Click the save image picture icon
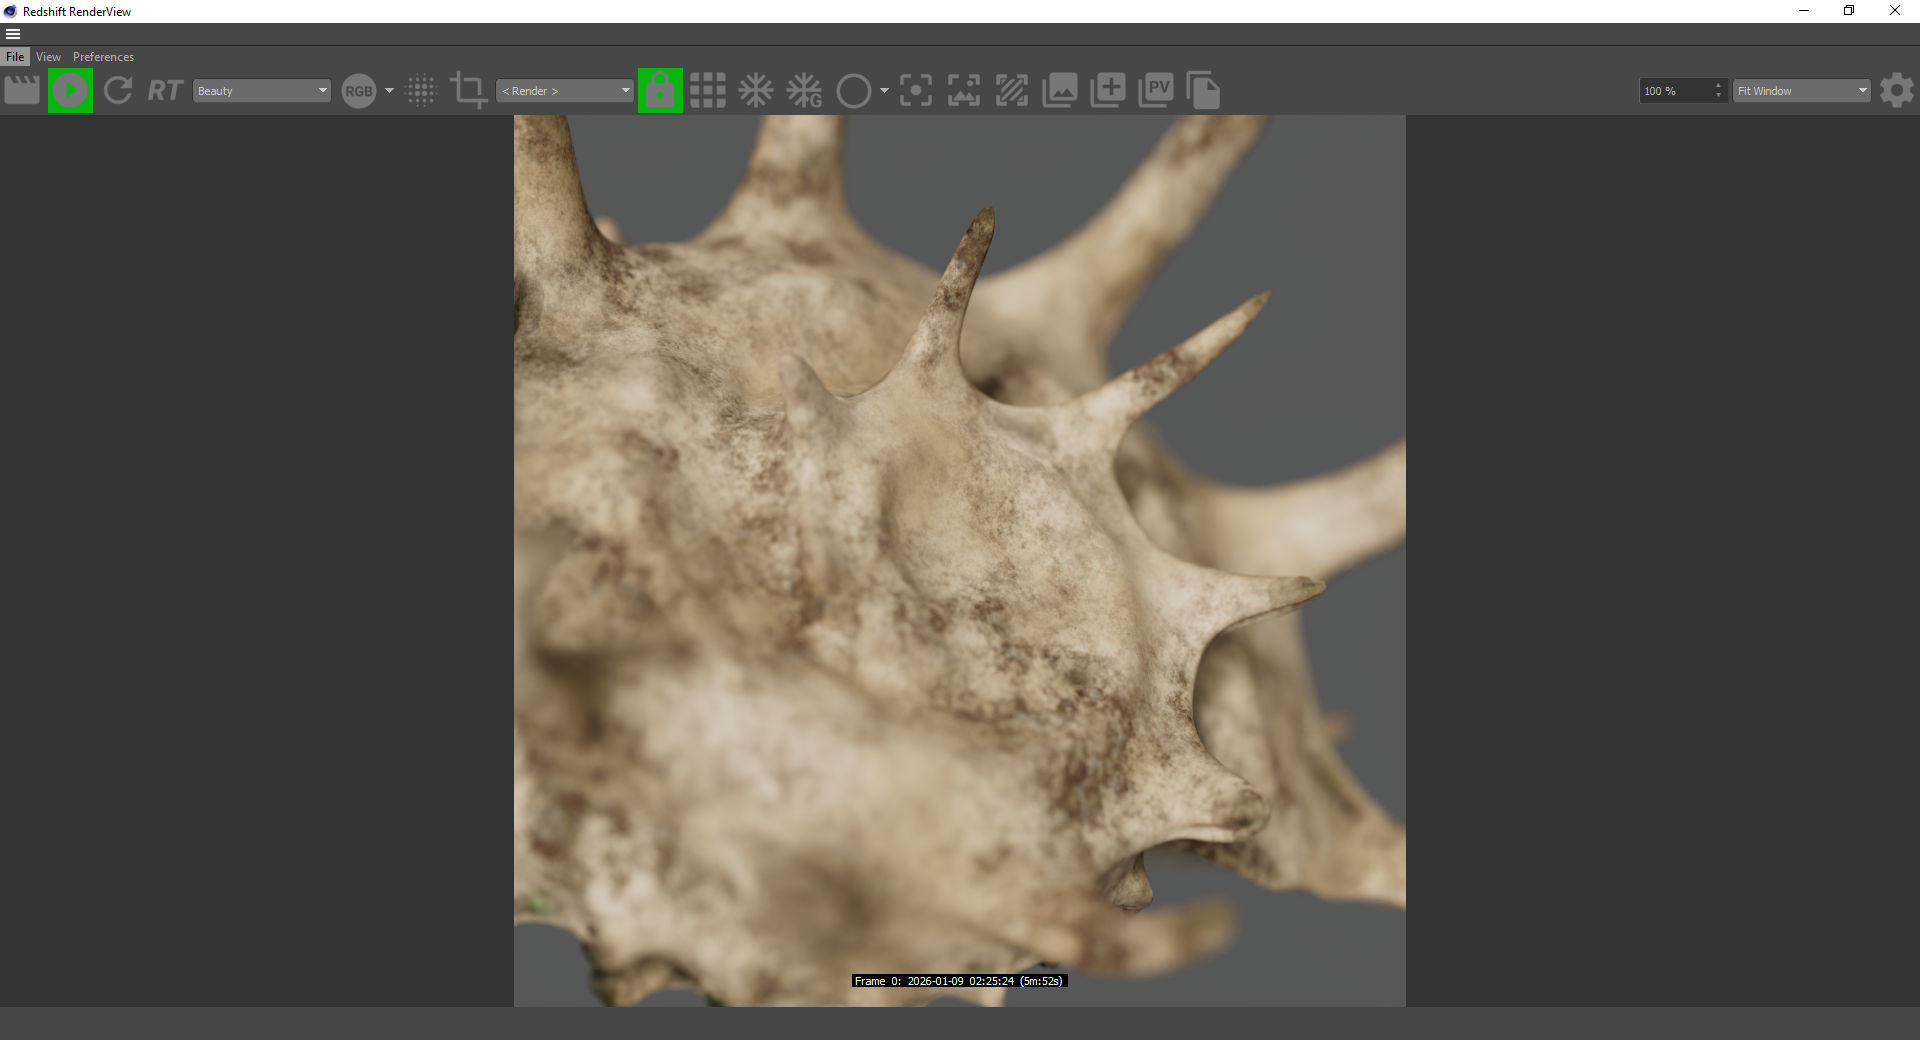This screenshot has width=1920, height=1040. point(1060,91)
